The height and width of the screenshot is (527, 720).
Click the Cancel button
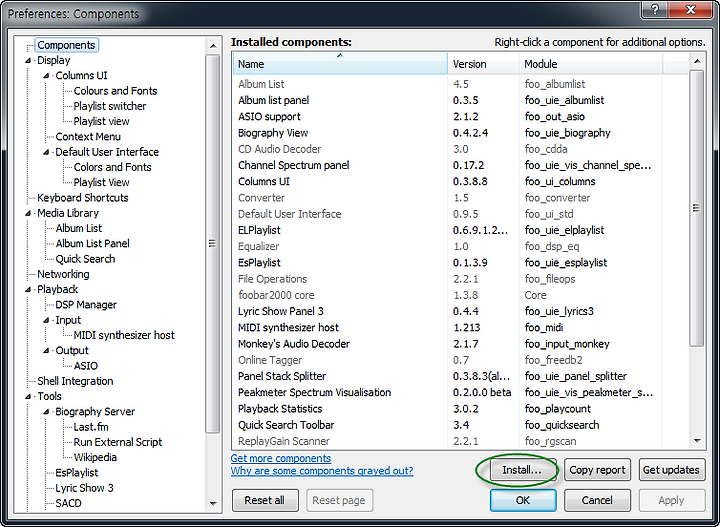pyautogui.click(x=597, y=500)
